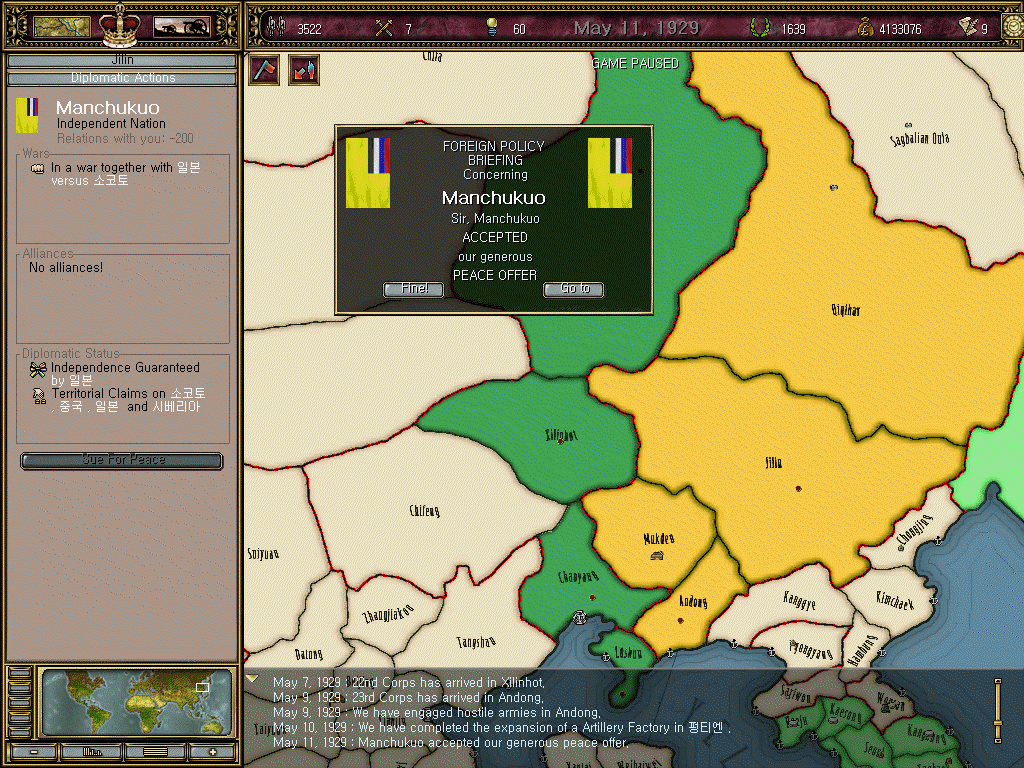
Task: Select Mukden province label
Action: [x=658, y=539]
